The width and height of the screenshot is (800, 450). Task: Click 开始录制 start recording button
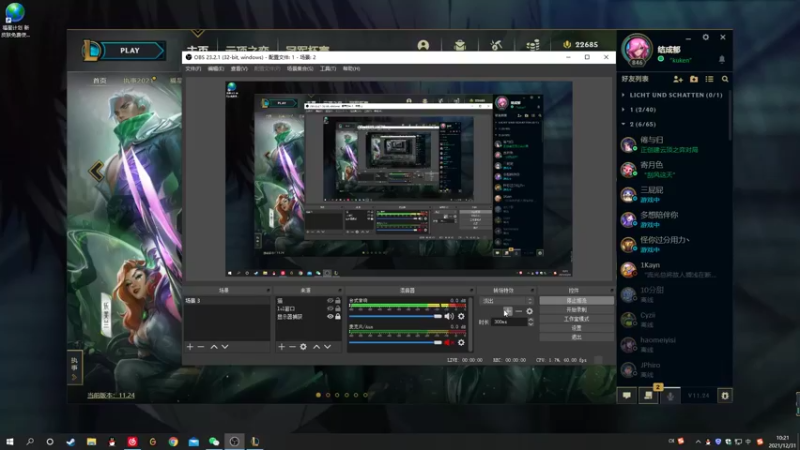[577, 310]
